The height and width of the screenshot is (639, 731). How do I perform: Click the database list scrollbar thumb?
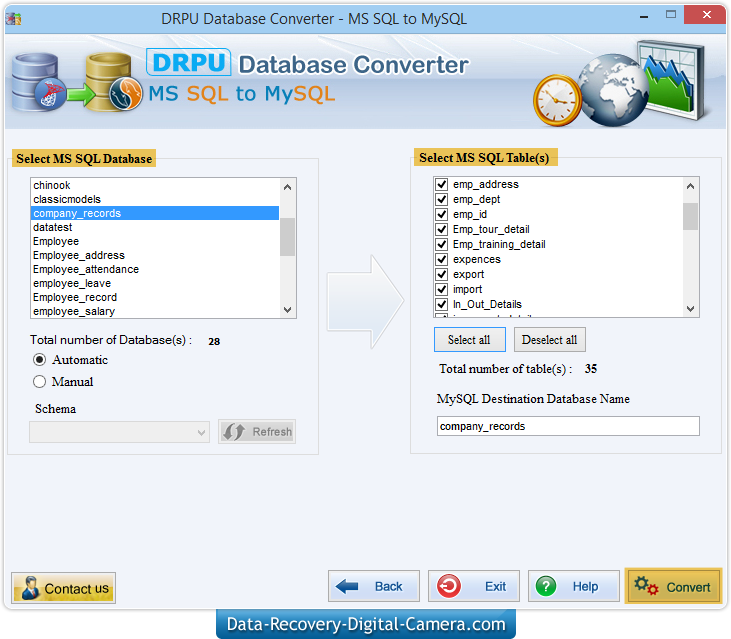click(x=288, y=237)
